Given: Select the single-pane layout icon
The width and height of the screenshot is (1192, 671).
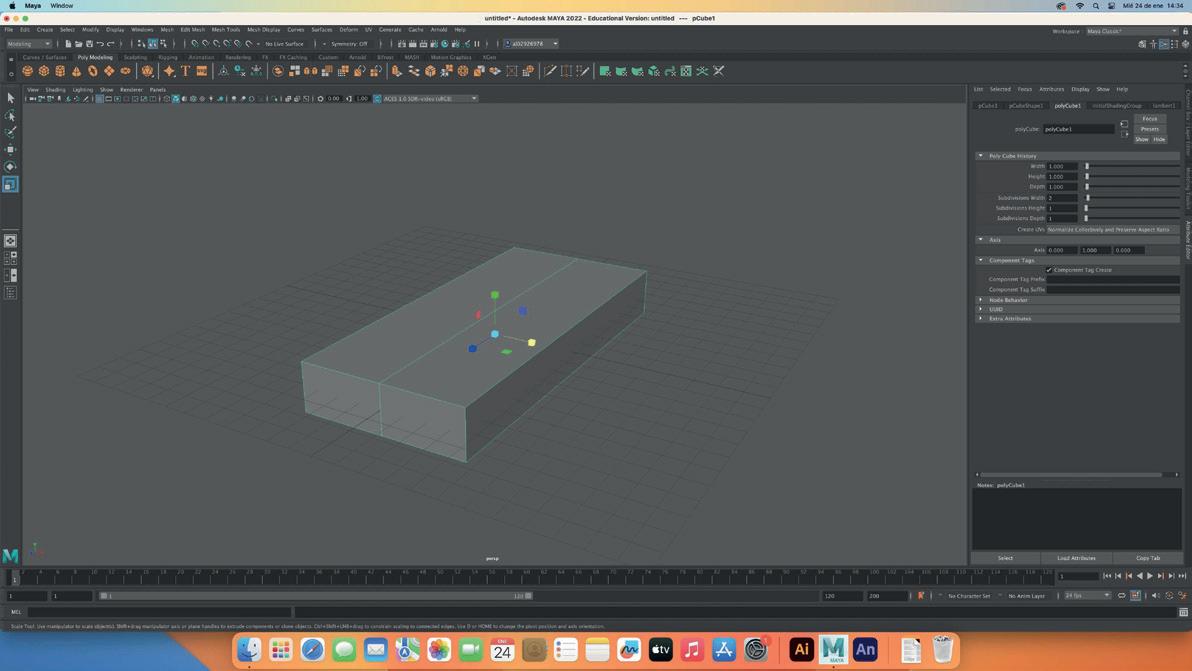Looking at the screenshot, I should pyautogui.click(x=10, y=241).
